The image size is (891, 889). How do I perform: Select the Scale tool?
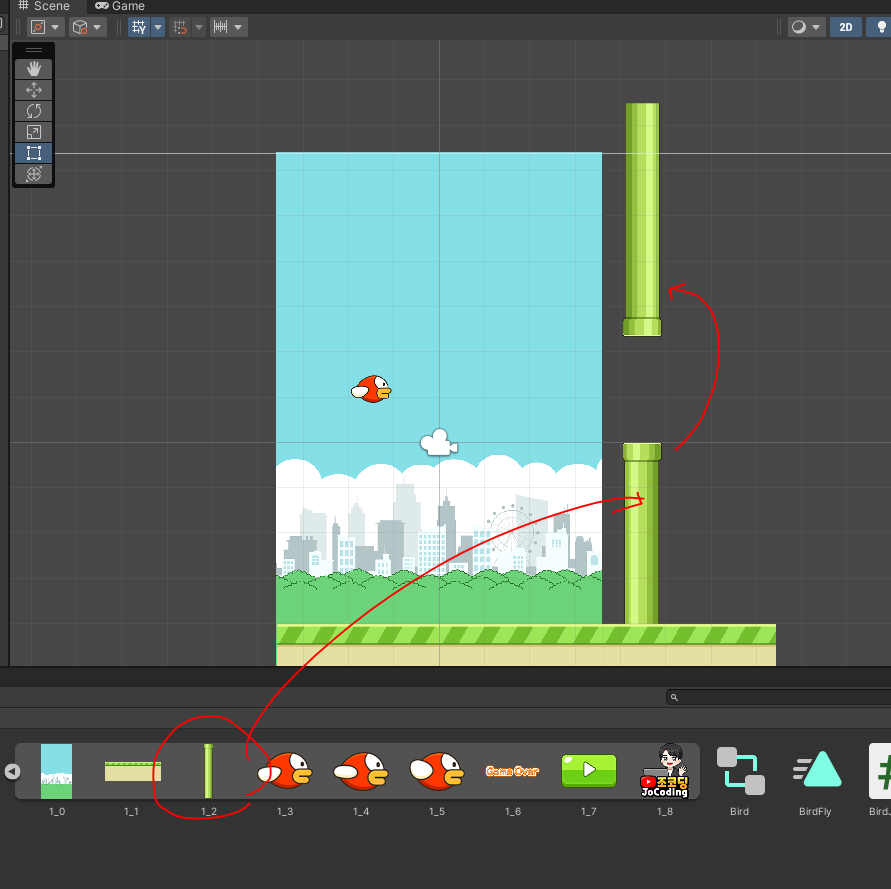[x=34, y=132]
